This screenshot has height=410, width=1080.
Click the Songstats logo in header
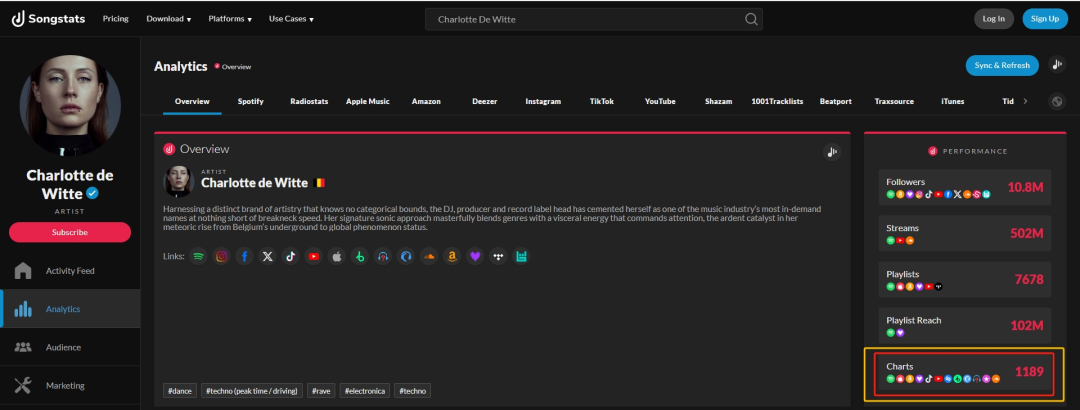point(48,19)
